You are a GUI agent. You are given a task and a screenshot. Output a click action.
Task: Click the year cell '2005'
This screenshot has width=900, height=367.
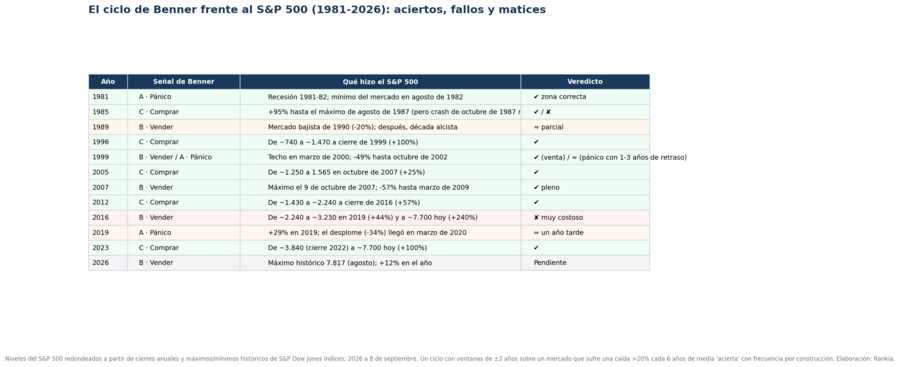(108, 172)
